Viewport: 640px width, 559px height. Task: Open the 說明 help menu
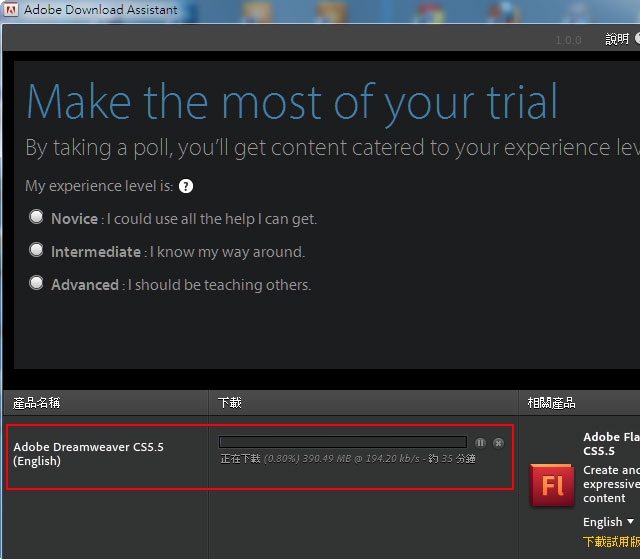tap(617, 39)
